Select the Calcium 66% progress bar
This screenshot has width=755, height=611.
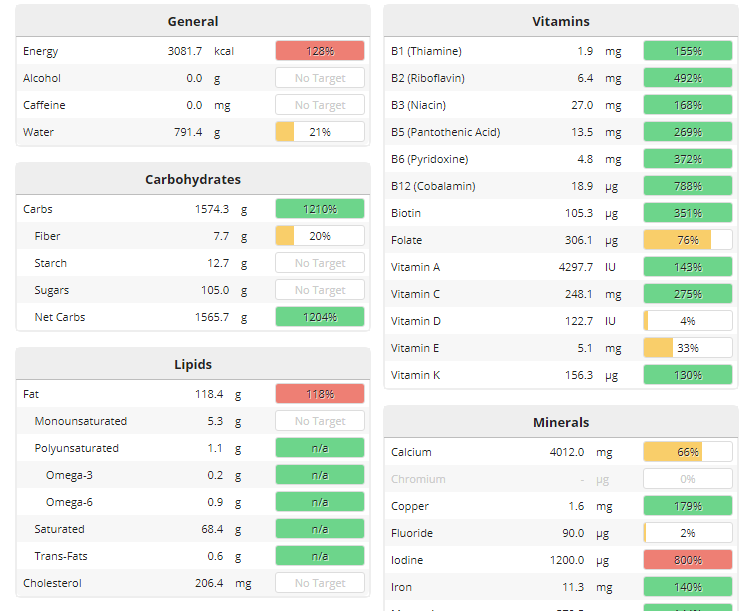688,452
